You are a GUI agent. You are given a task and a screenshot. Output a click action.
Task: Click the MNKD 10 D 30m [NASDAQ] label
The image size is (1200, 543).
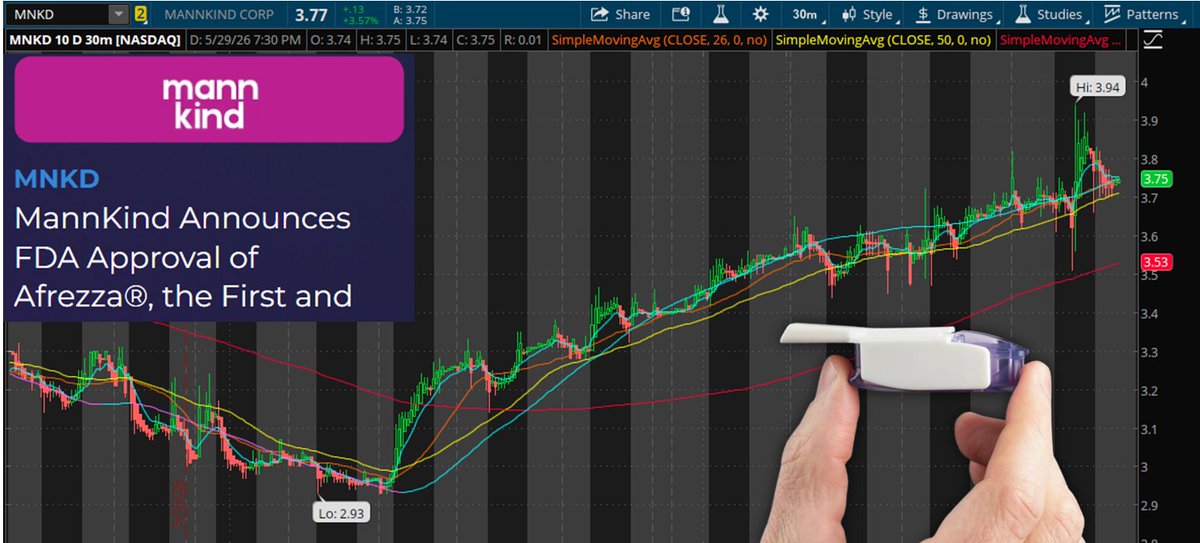click(94, 40)
